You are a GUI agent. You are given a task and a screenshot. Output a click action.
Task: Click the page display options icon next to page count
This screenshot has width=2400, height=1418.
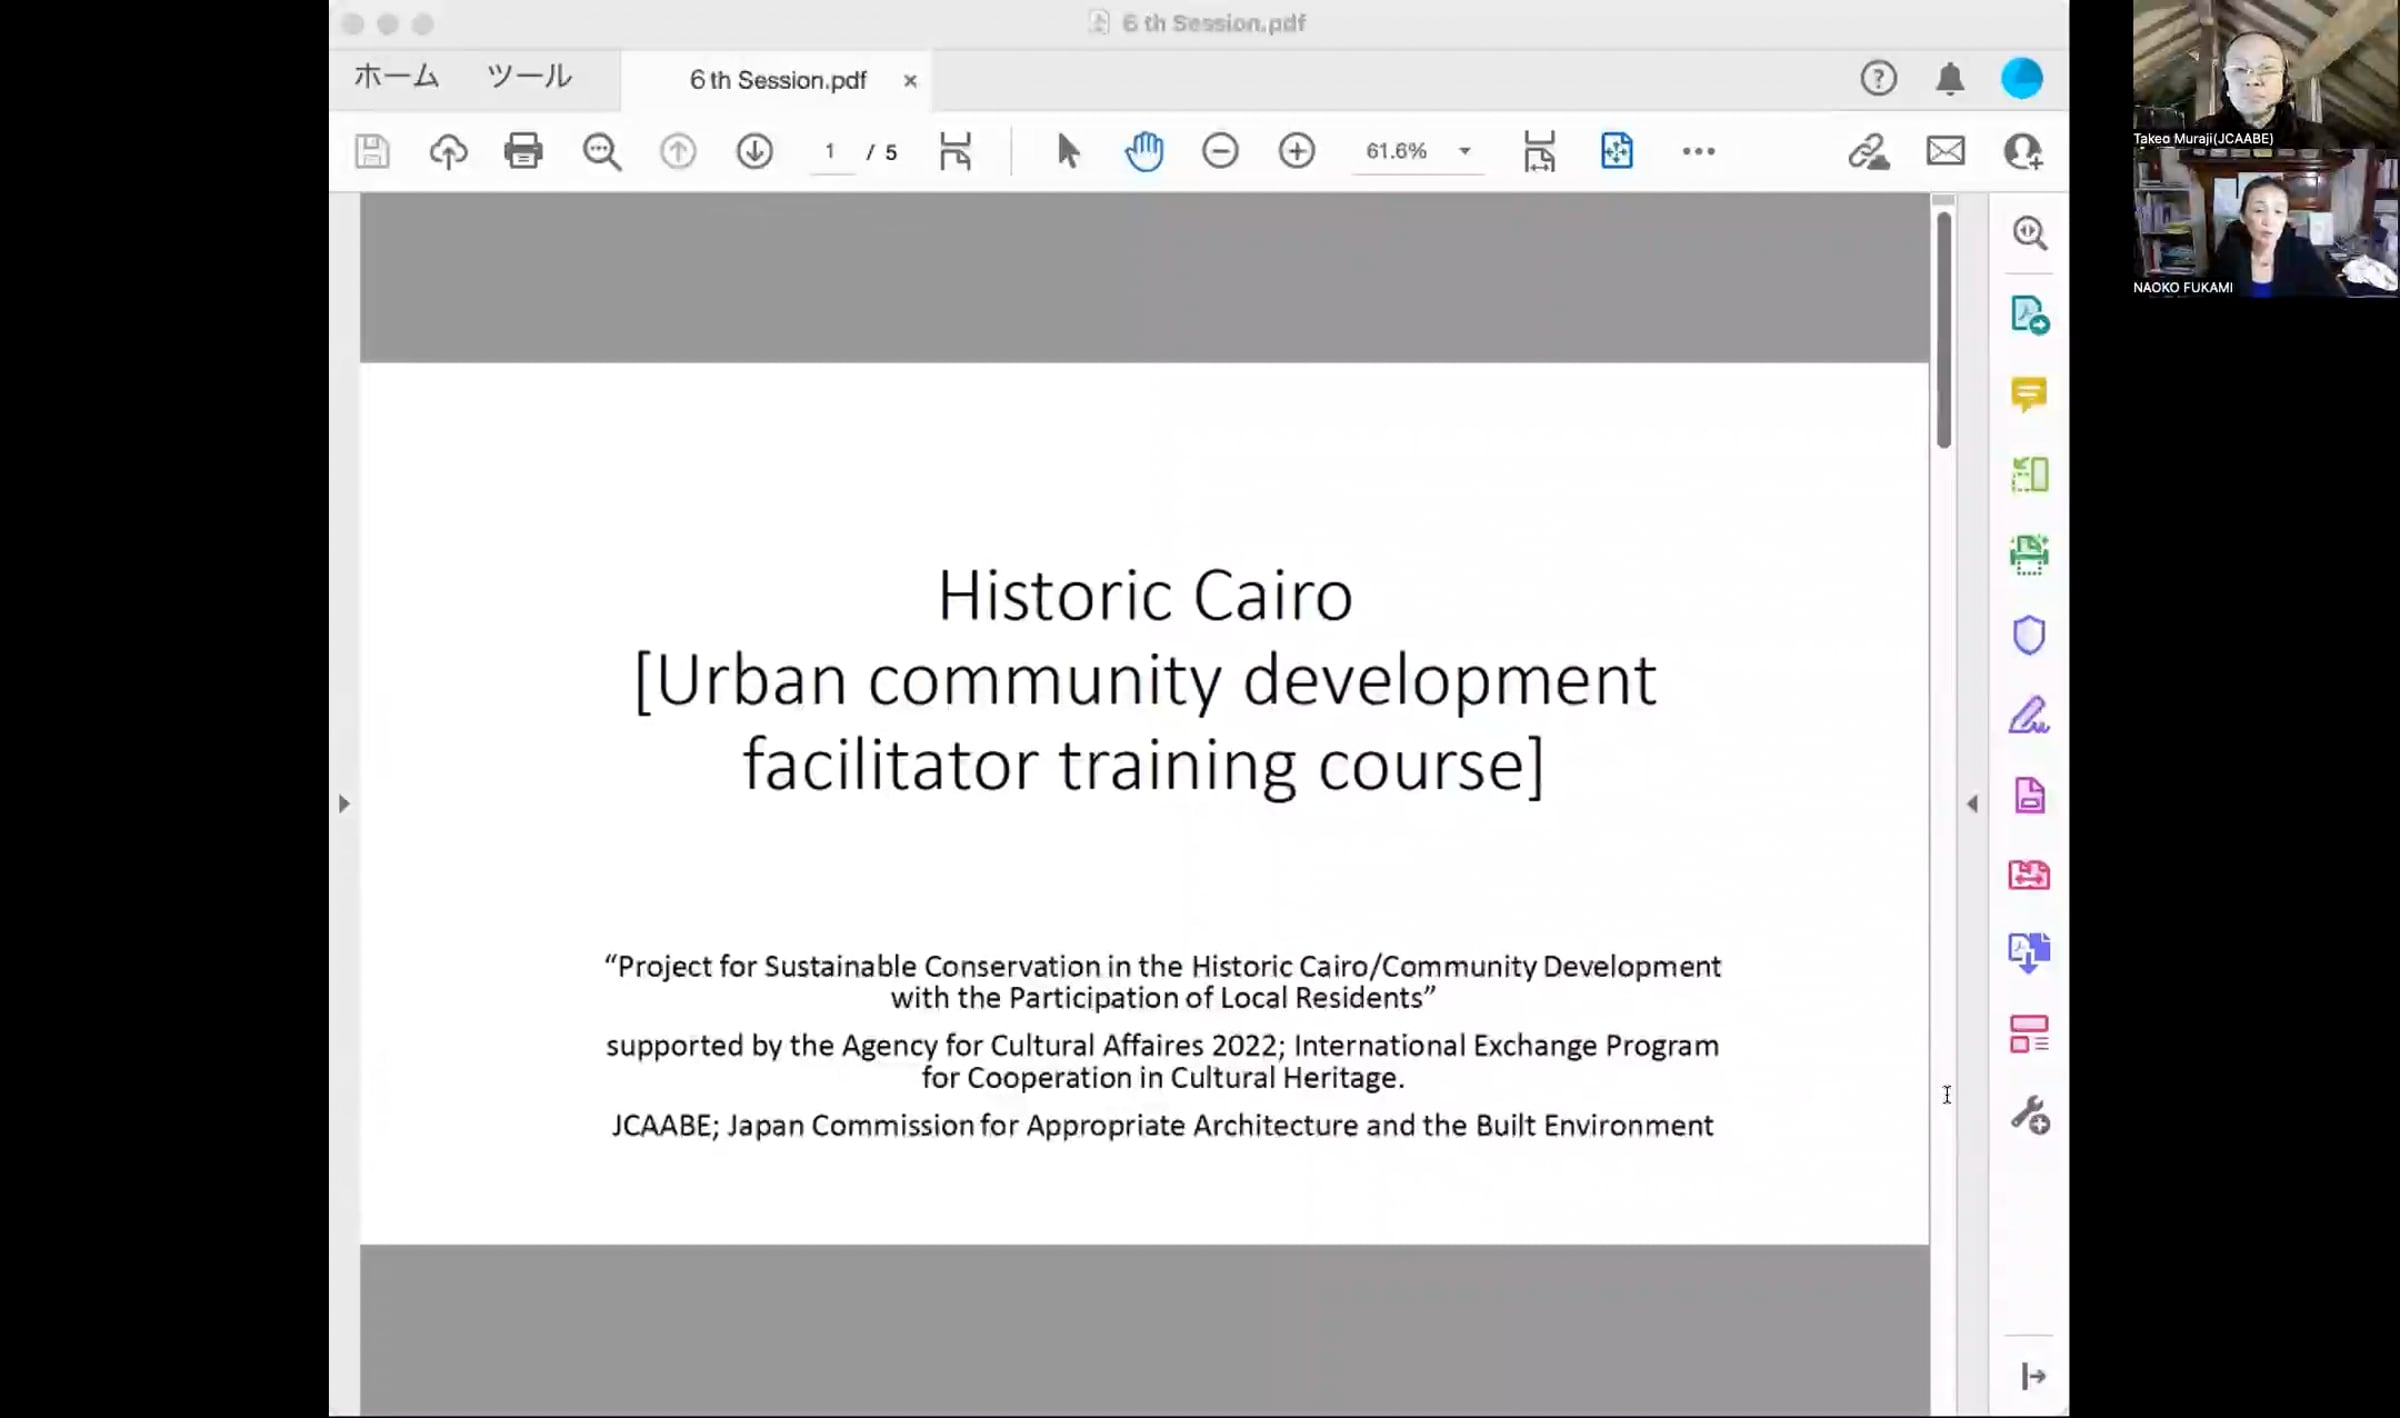pos(956,152)
